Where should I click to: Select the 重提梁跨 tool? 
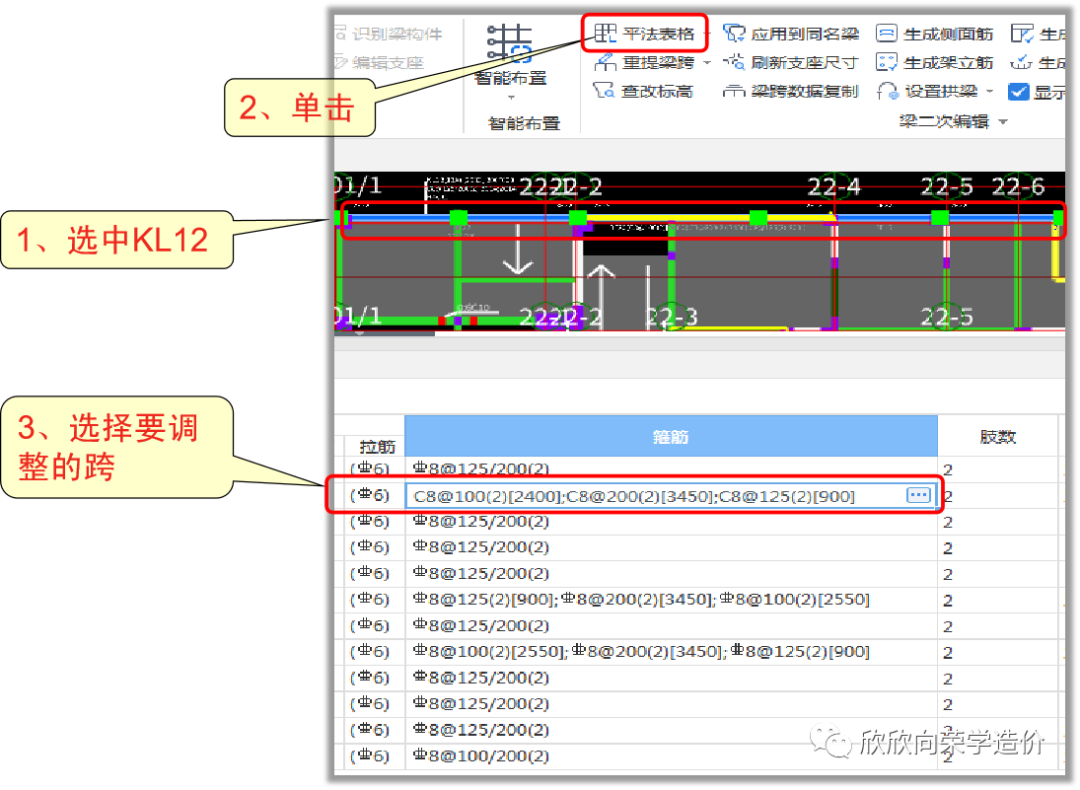pos(644,63)
